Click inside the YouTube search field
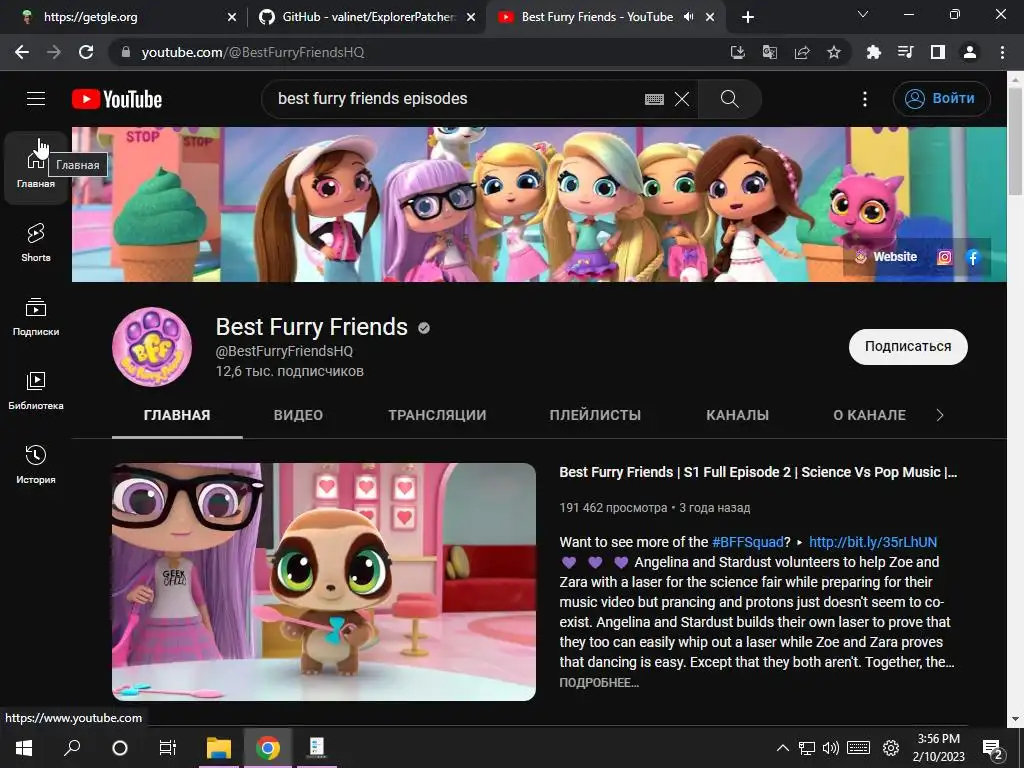Screen dimensions: 1024x768 click(x=457, y=99)
